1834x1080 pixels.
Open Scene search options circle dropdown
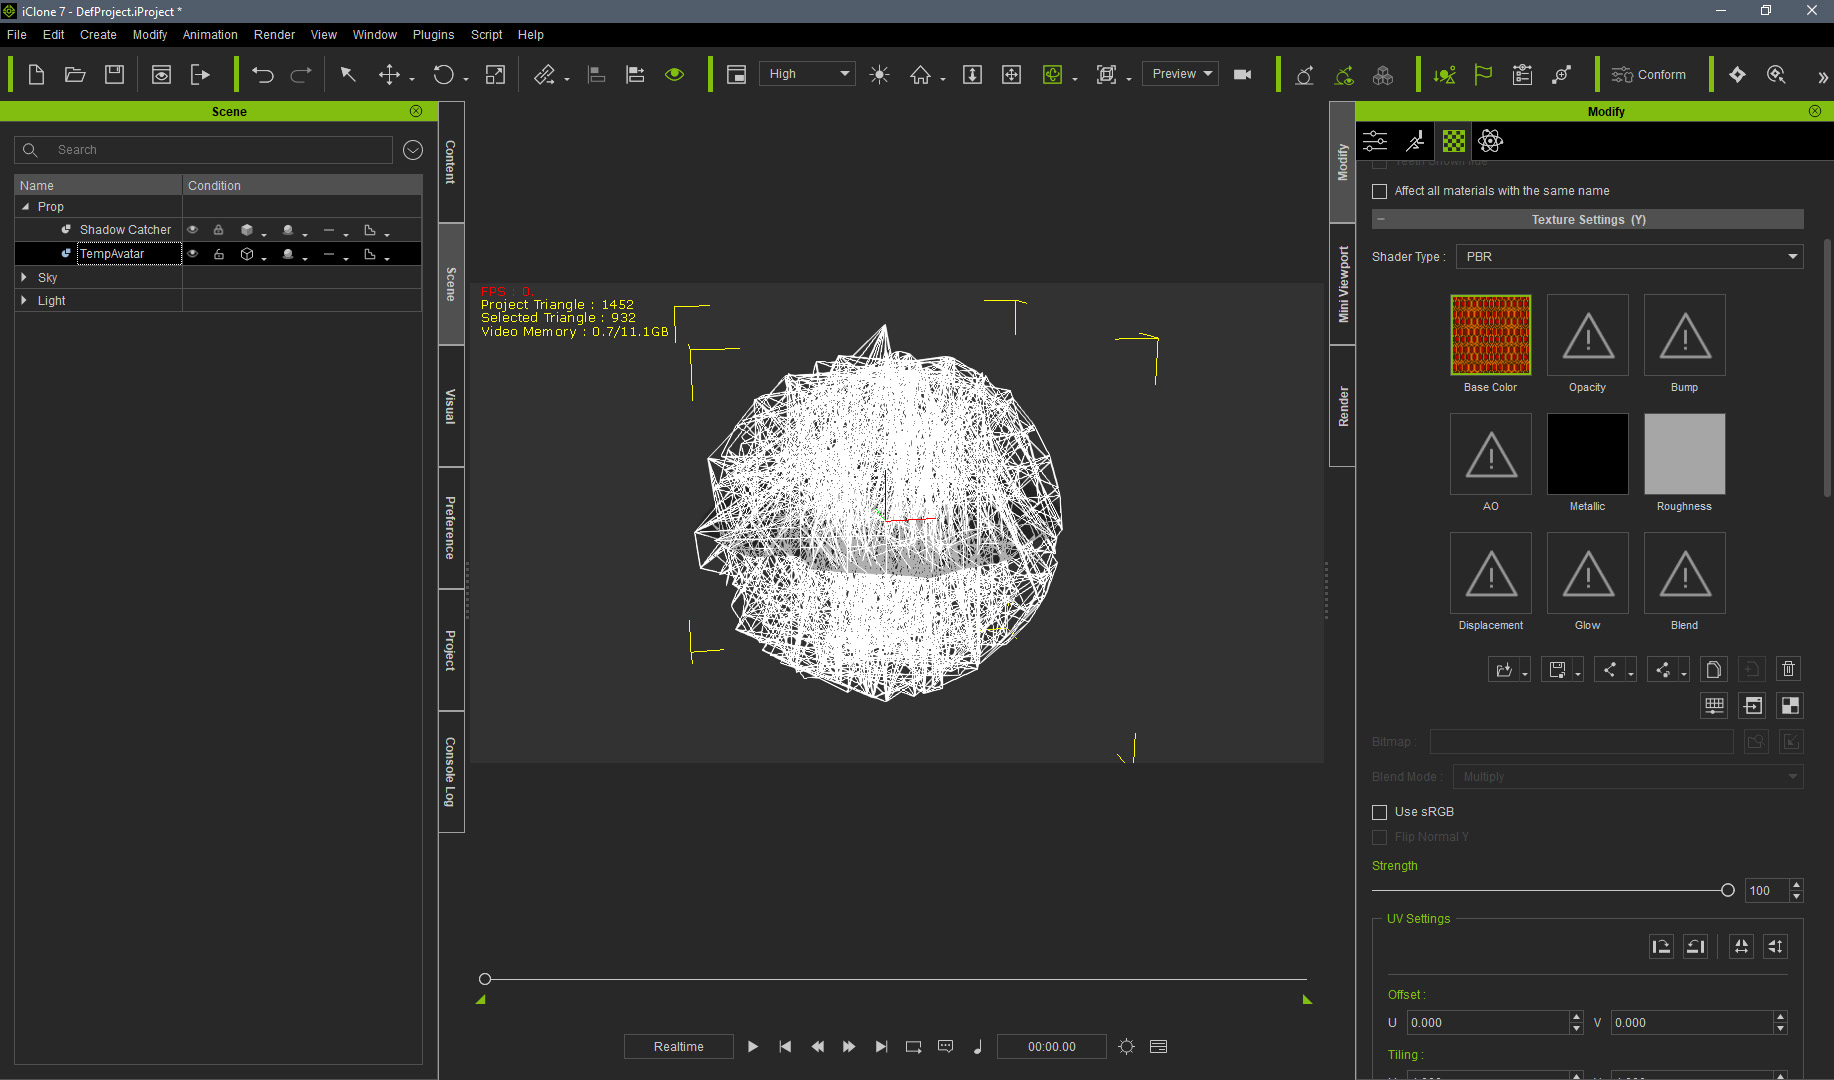tap(413, 150)
